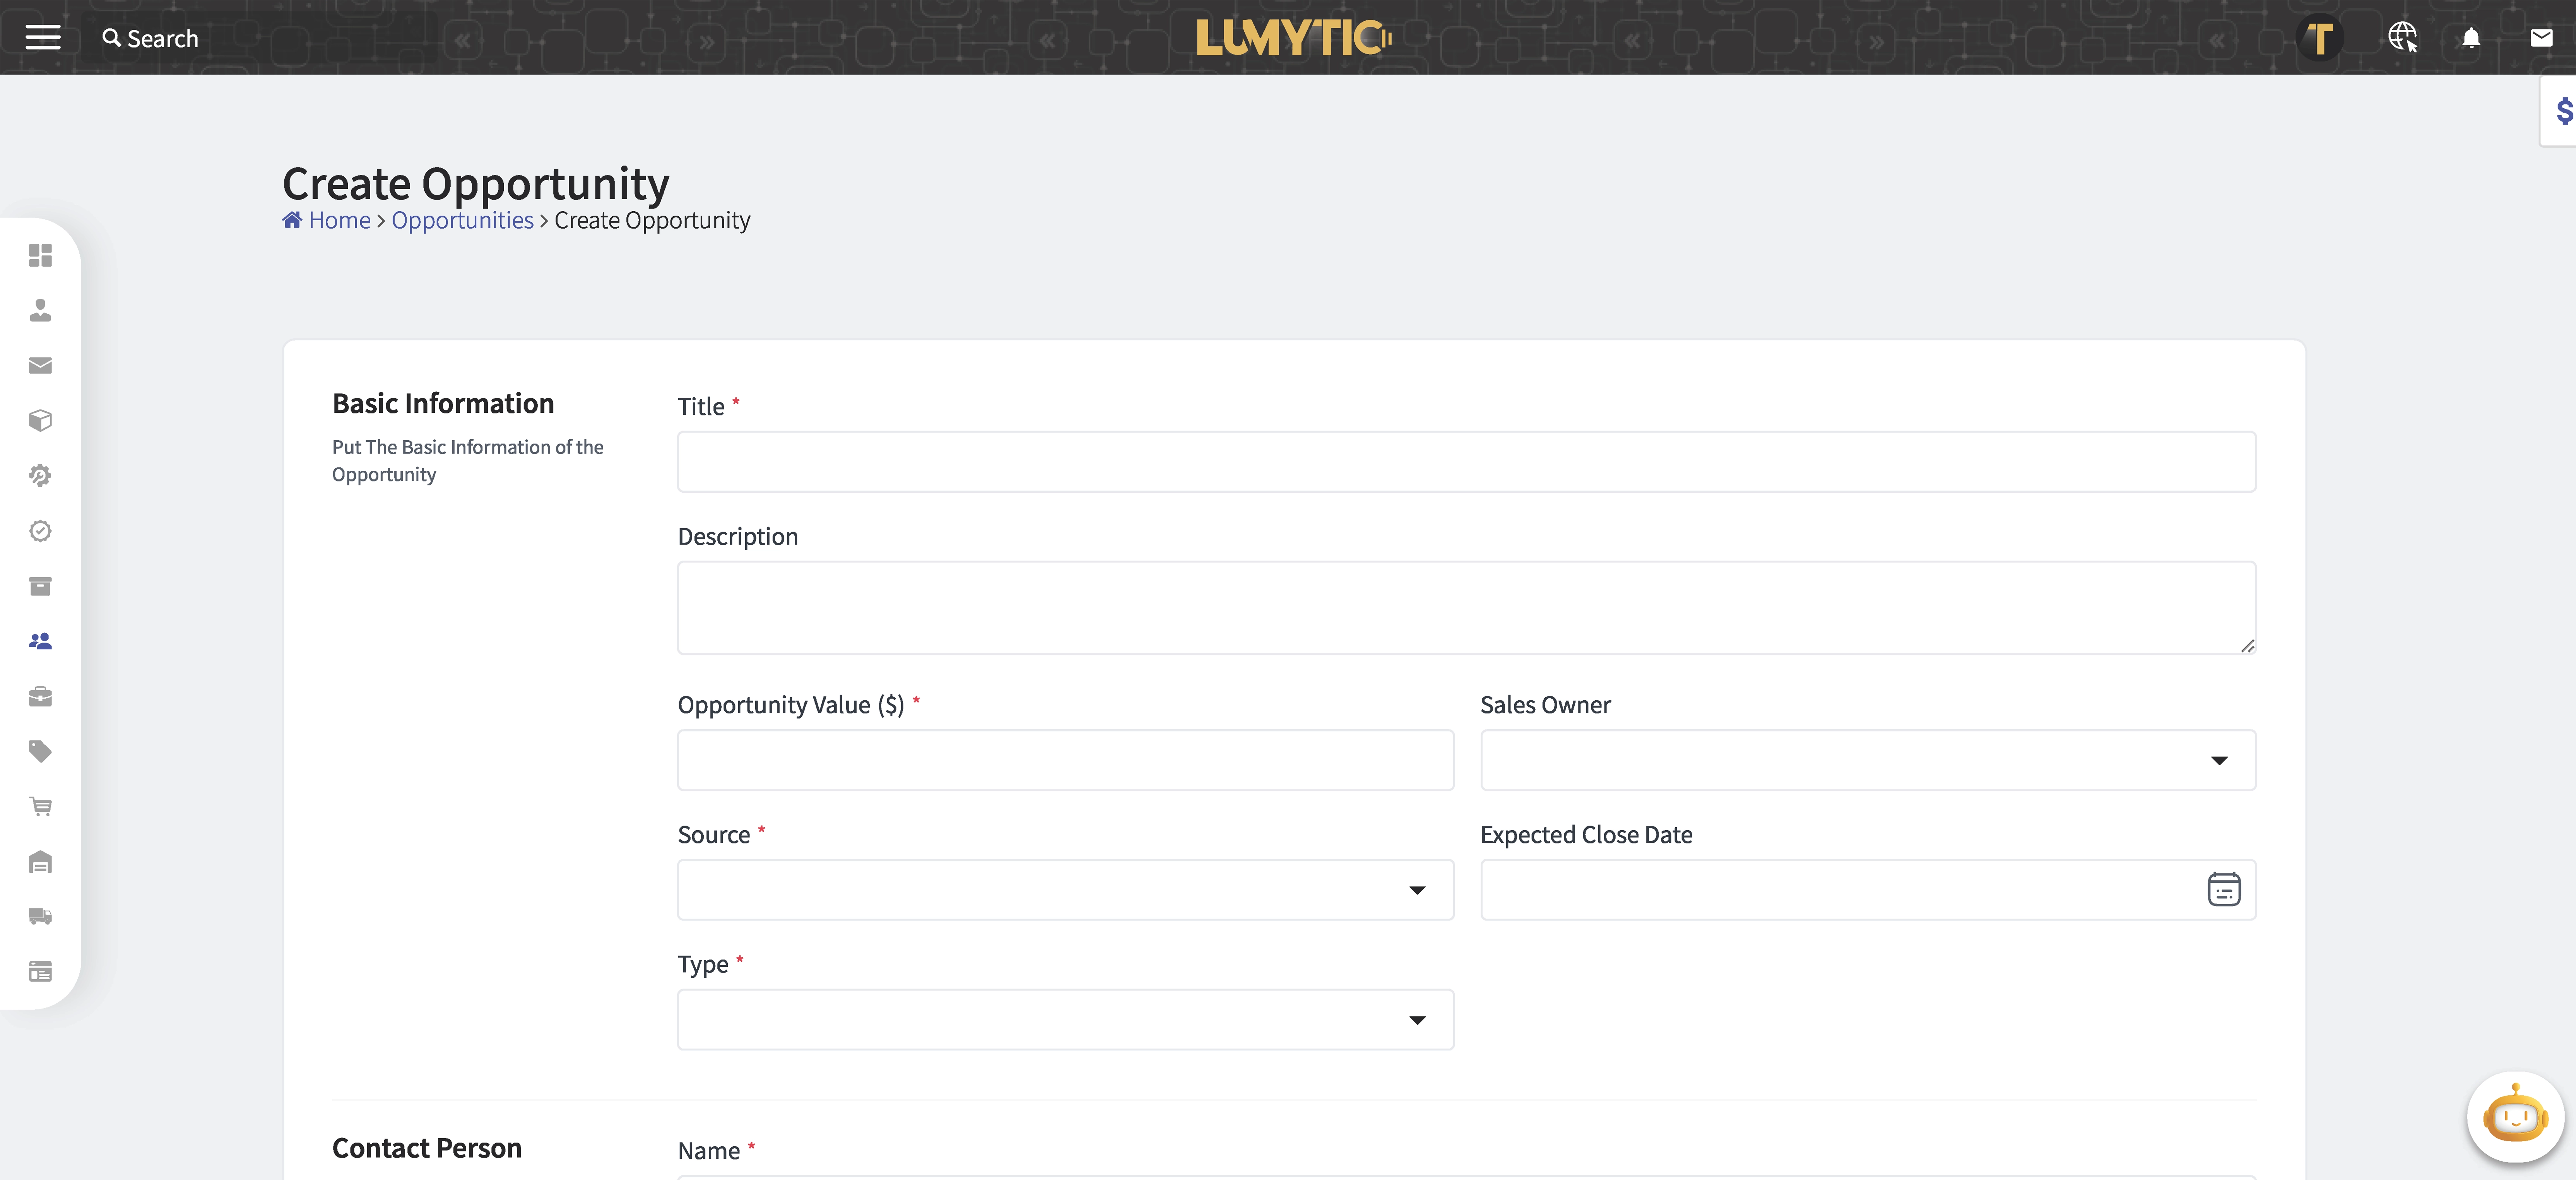
Task: Click inside the Title input field
Action: coord(1465,461)
